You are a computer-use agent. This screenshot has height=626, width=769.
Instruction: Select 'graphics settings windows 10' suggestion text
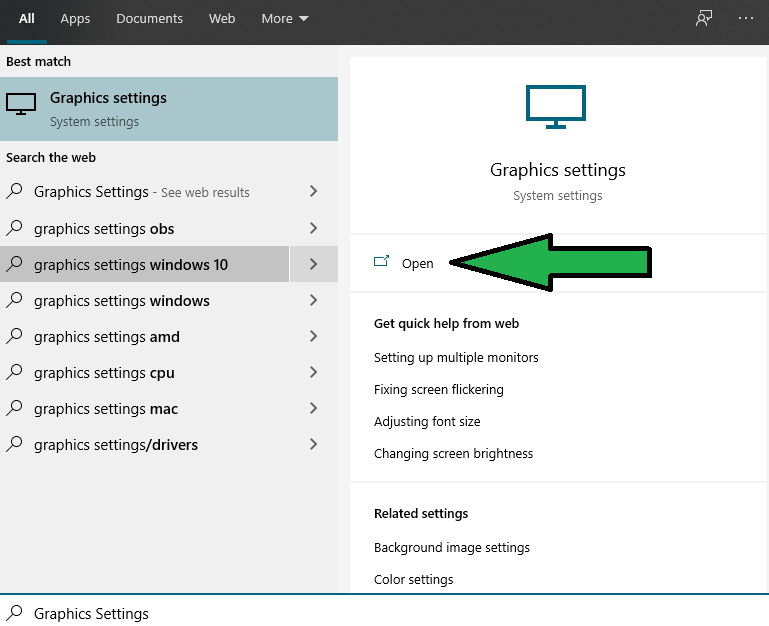(131, 265)
